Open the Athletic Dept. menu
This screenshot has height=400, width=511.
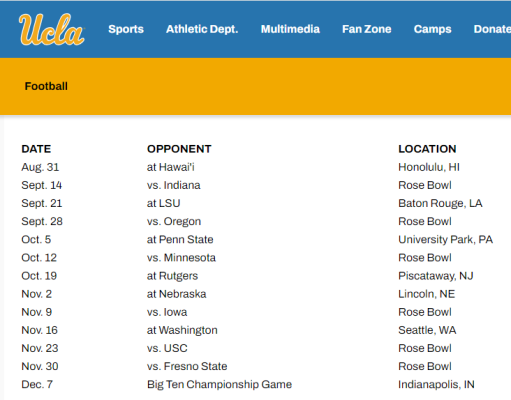(x=202, y=29)
